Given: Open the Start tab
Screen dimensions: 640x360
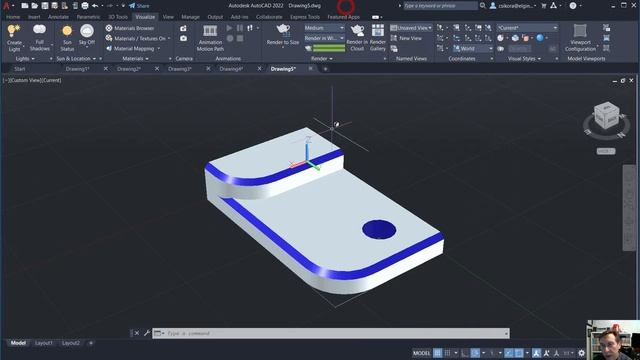Looking at the screenshot, I should click(x=19, y=69).
